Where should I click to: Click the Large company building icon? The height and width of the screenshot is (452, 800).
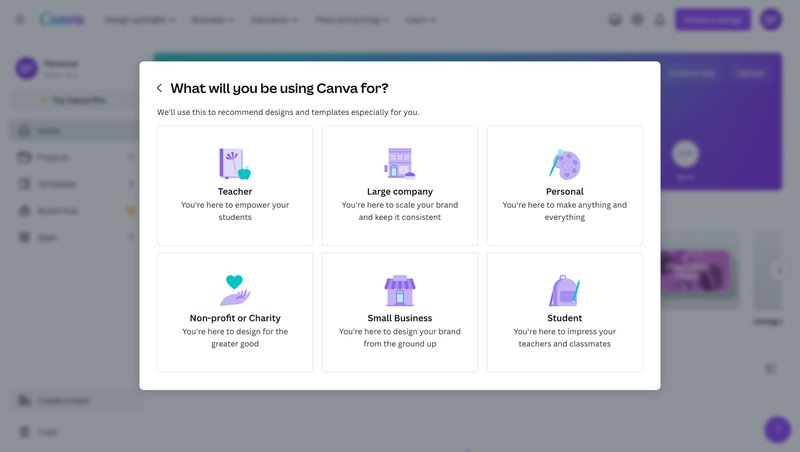point(399,163)
